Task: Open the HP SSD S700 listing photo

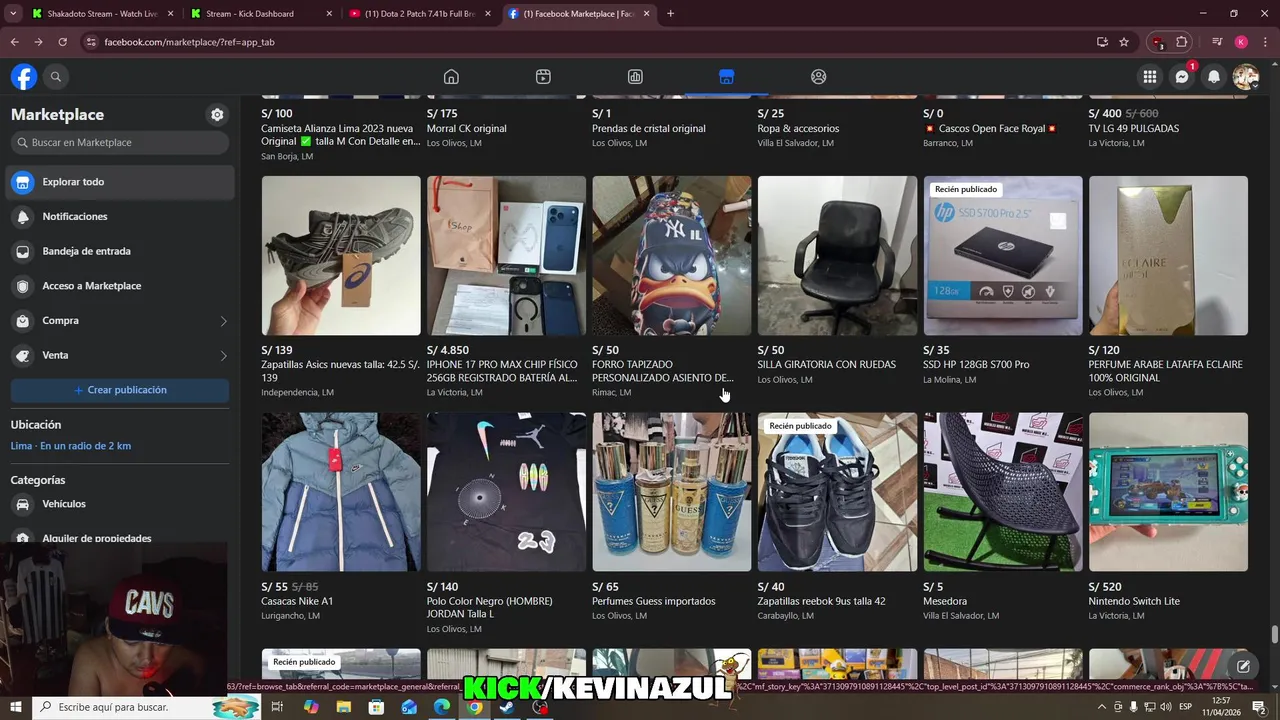Action: (x=1003, y=256)
